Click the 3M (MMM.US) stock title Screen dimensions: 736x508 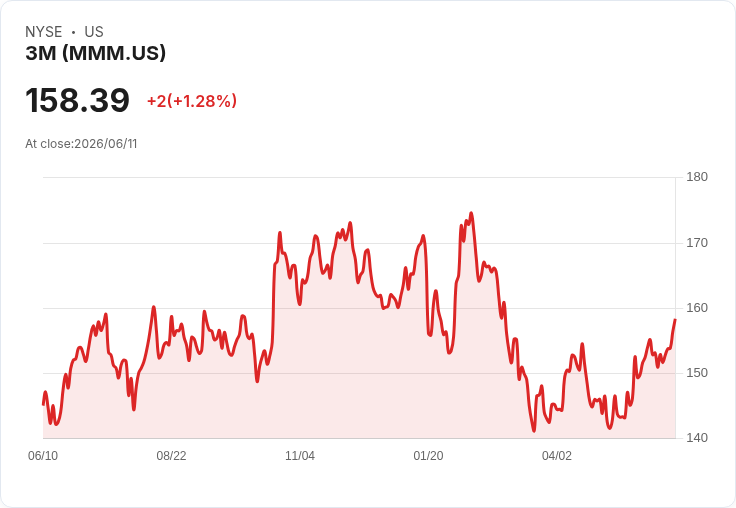click(x=96, y=53)
